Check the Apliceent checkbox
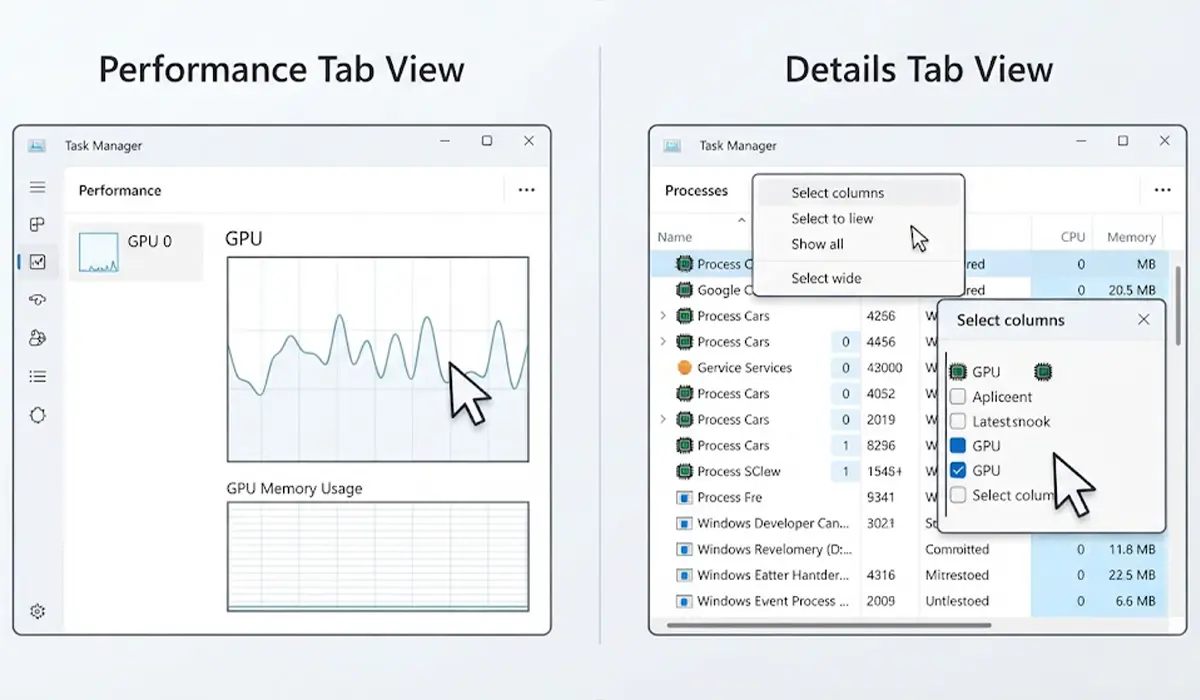 pyautogui.click(x=958, y=397)
